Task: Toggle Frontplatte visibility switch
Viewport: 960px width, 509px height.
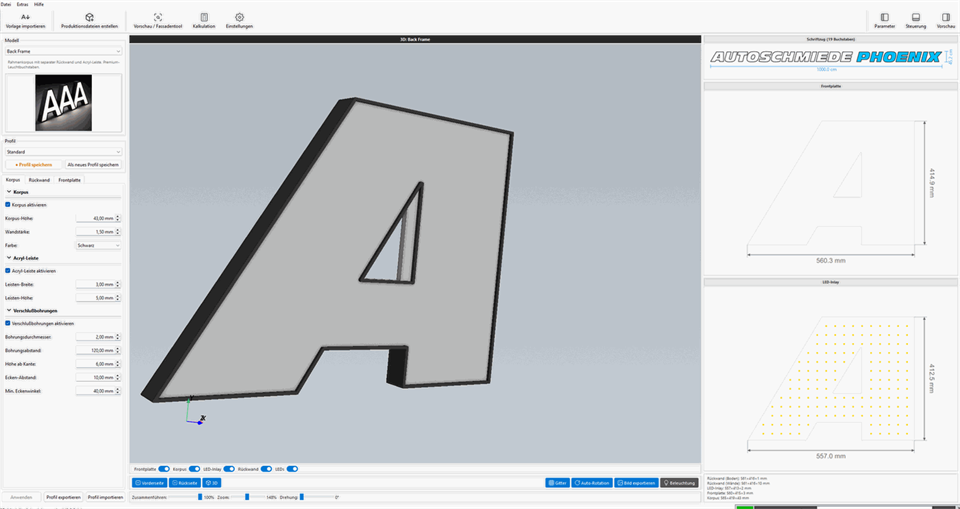Action: (164, 469)
